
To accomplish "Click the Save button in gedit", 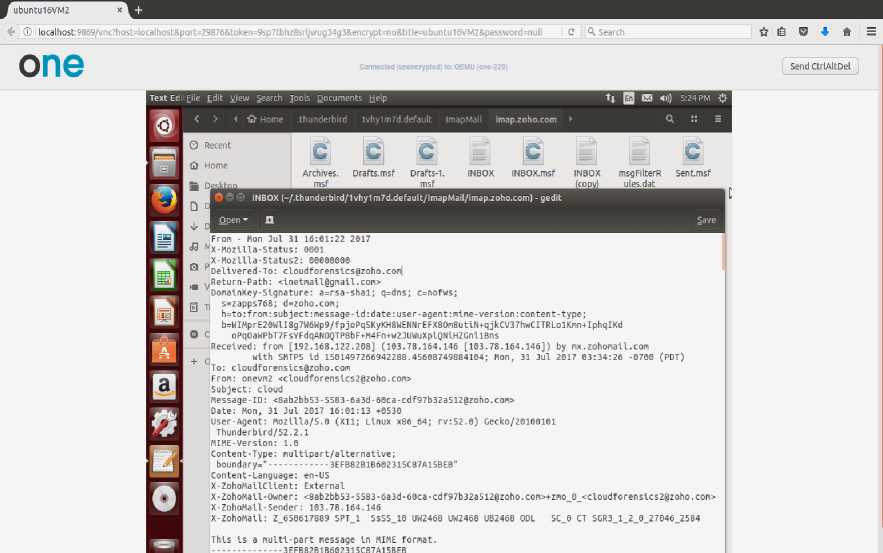I will (x=706, y=220).
